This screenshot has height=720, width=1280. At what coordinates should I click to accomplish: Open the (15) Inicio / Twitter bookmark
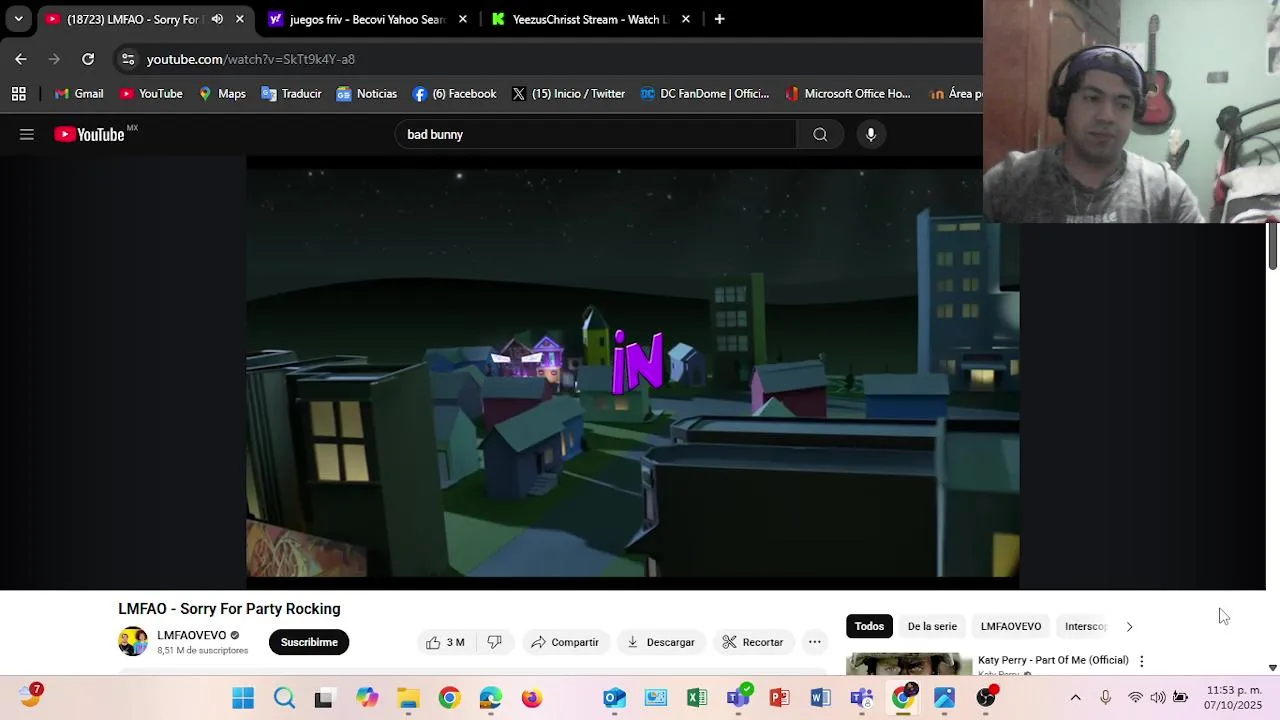[x=568, y=94]
